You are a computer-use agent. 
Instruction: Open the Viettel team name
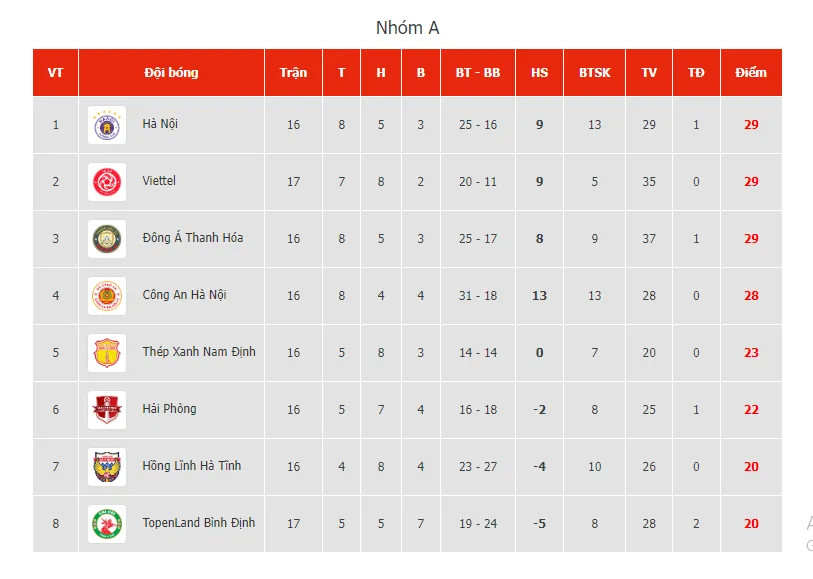(x=159, y=181)
